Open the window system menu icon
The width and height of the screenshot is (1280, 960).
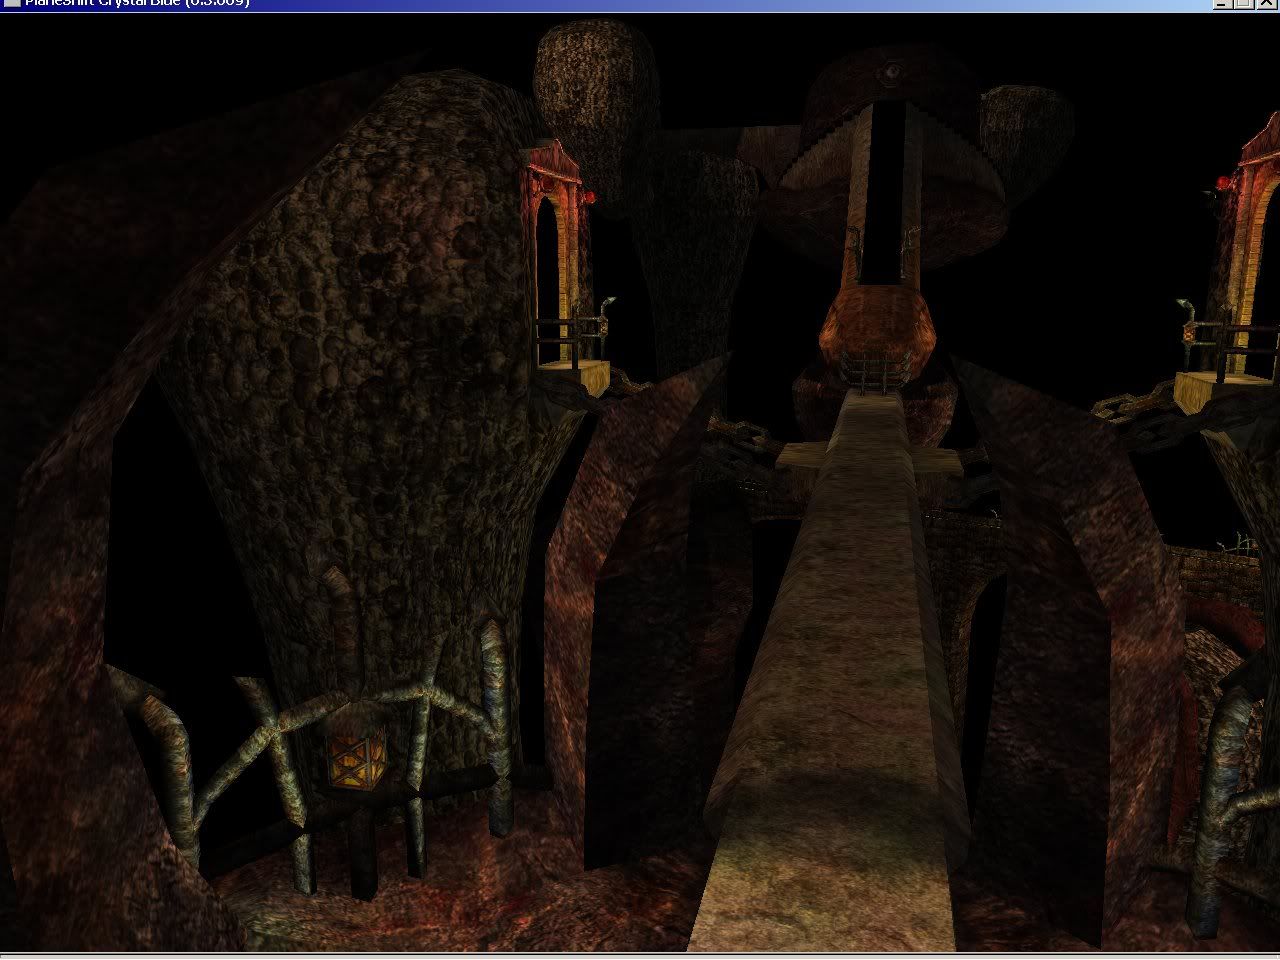click(12, 3)
